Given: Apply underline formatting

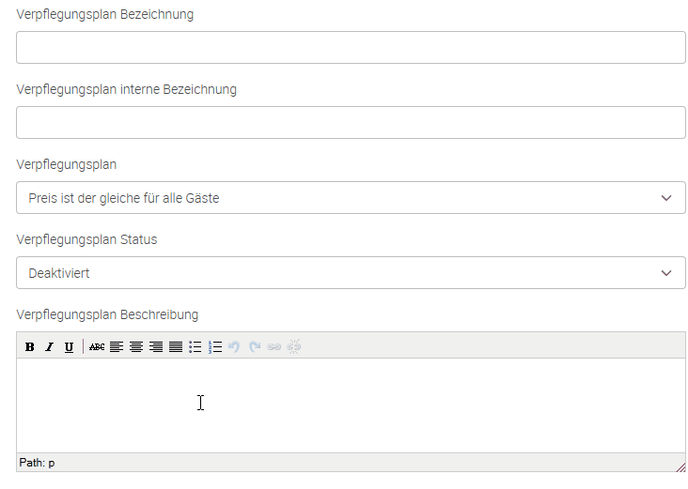Looking at the screenshot, I should pyautogui.click(x=69, y=347).
